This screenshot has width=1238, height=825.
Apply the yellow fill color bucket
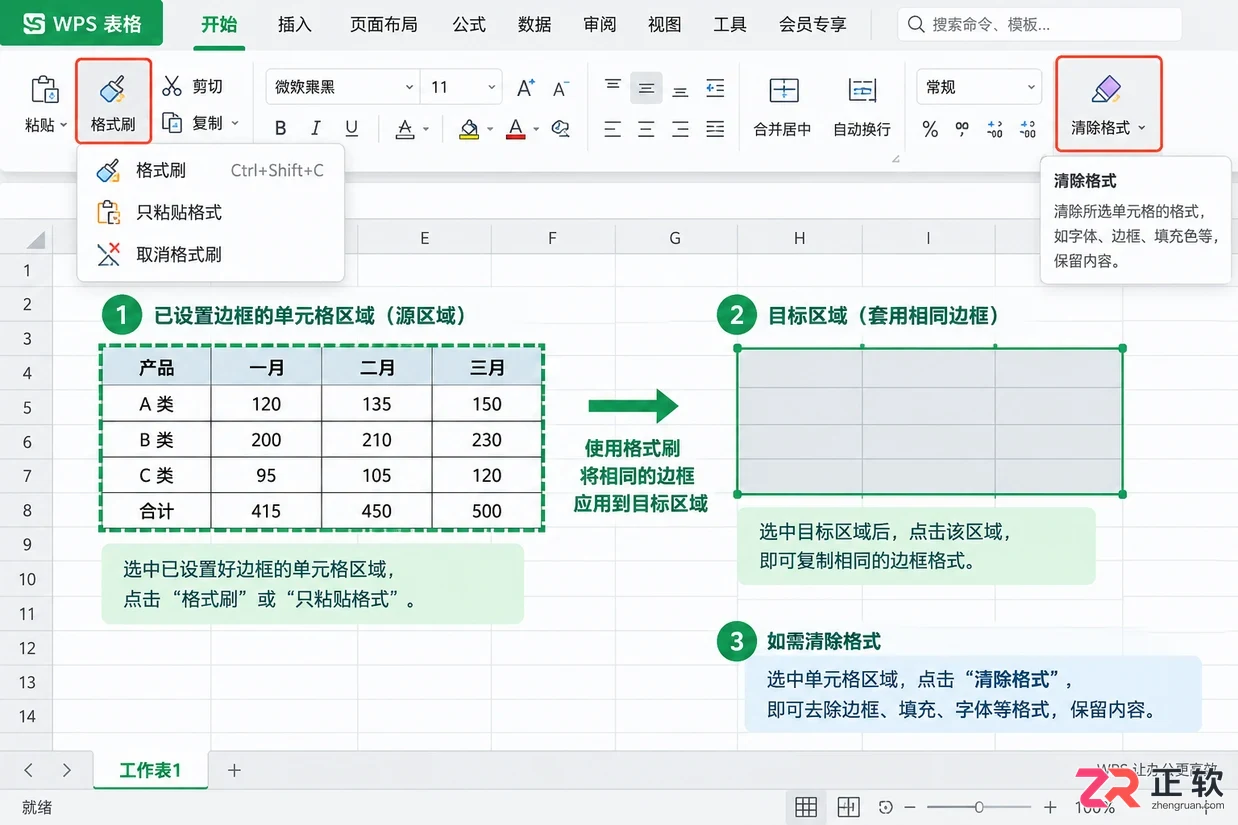click(x=468, y=128)
